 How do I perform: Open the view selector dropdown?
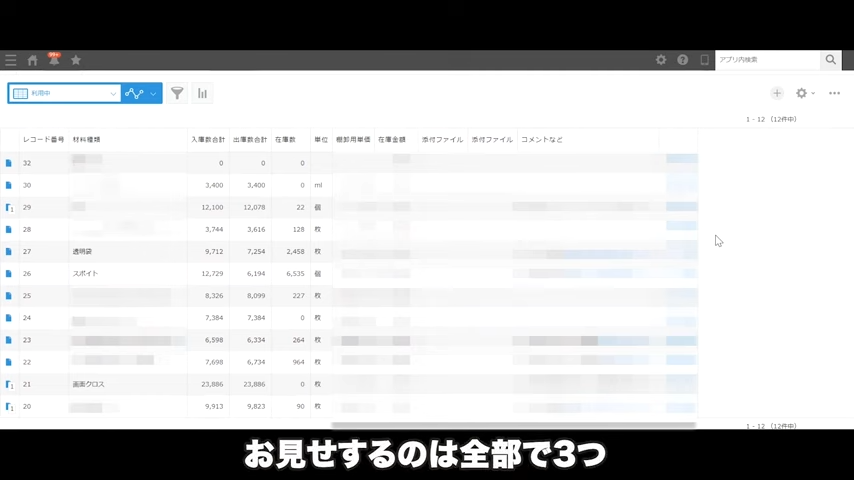64,93
